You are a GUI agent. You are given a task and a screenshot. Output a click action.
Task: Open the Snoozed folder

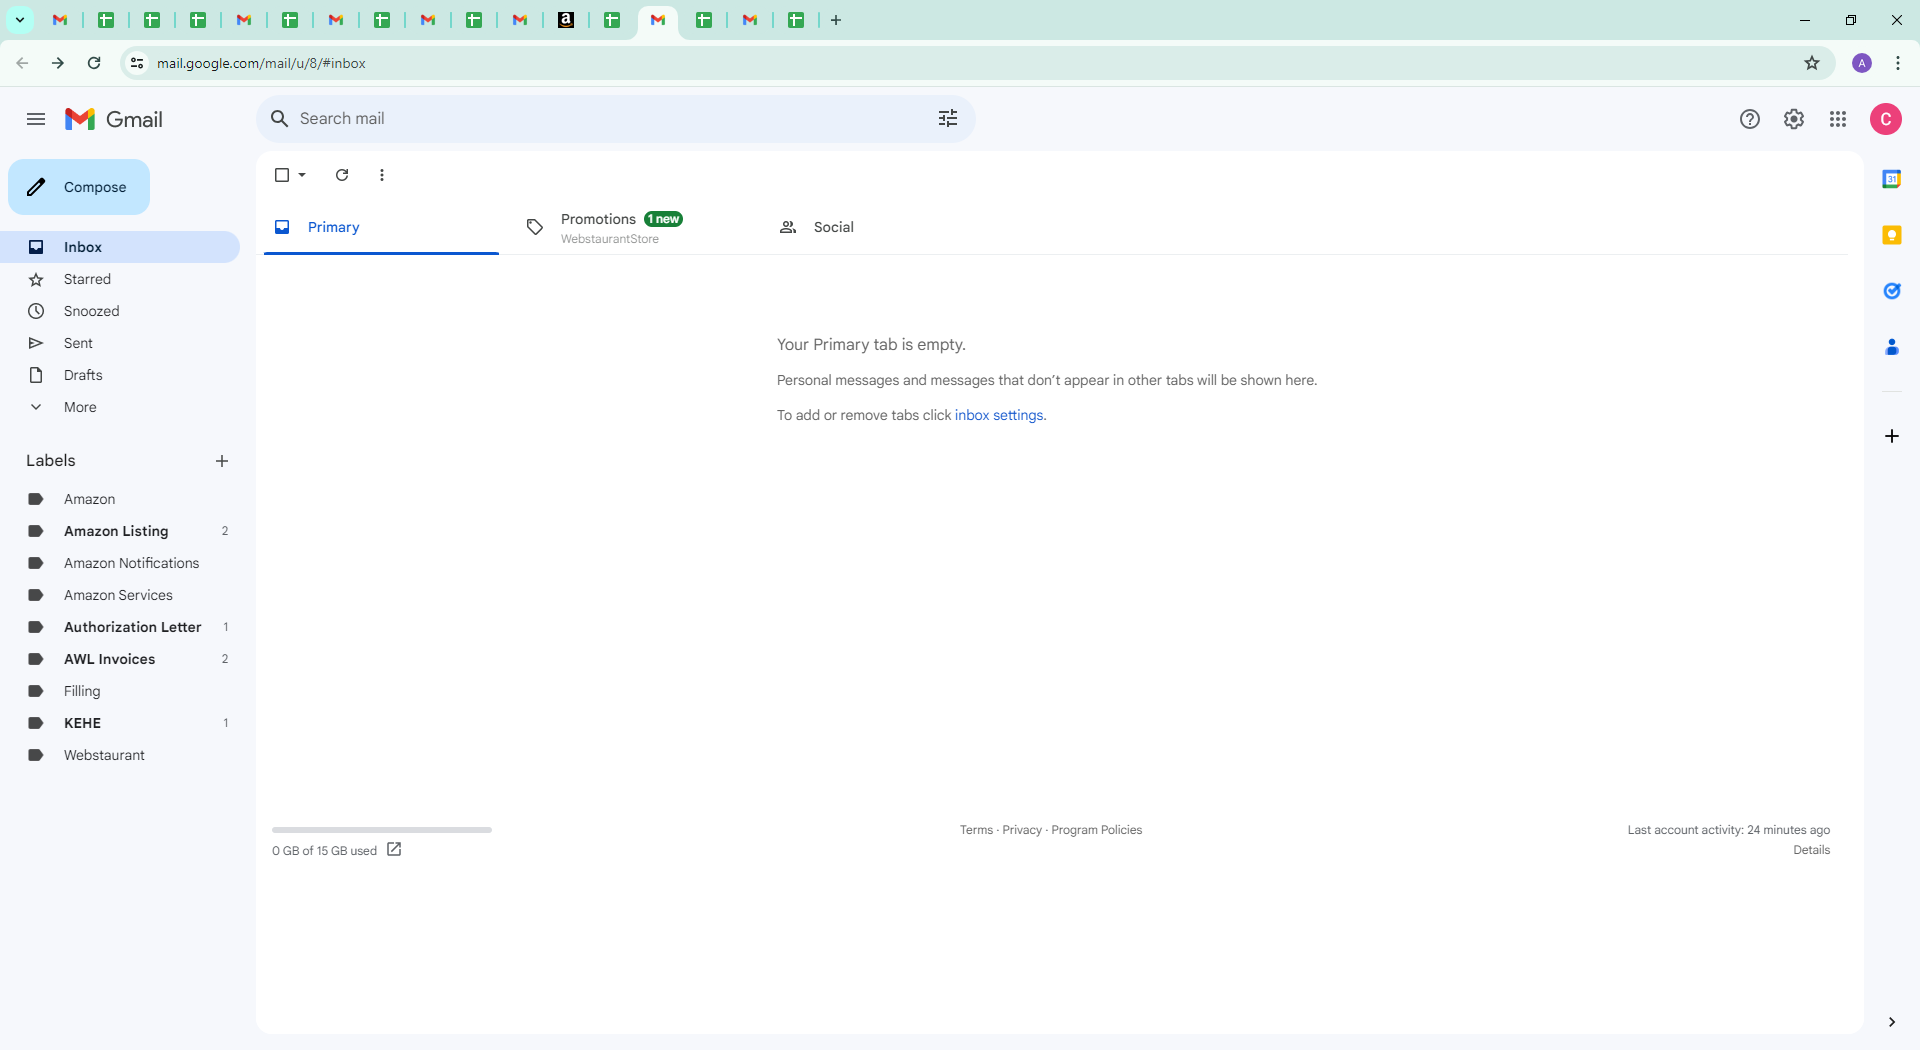tap(120, 311)
